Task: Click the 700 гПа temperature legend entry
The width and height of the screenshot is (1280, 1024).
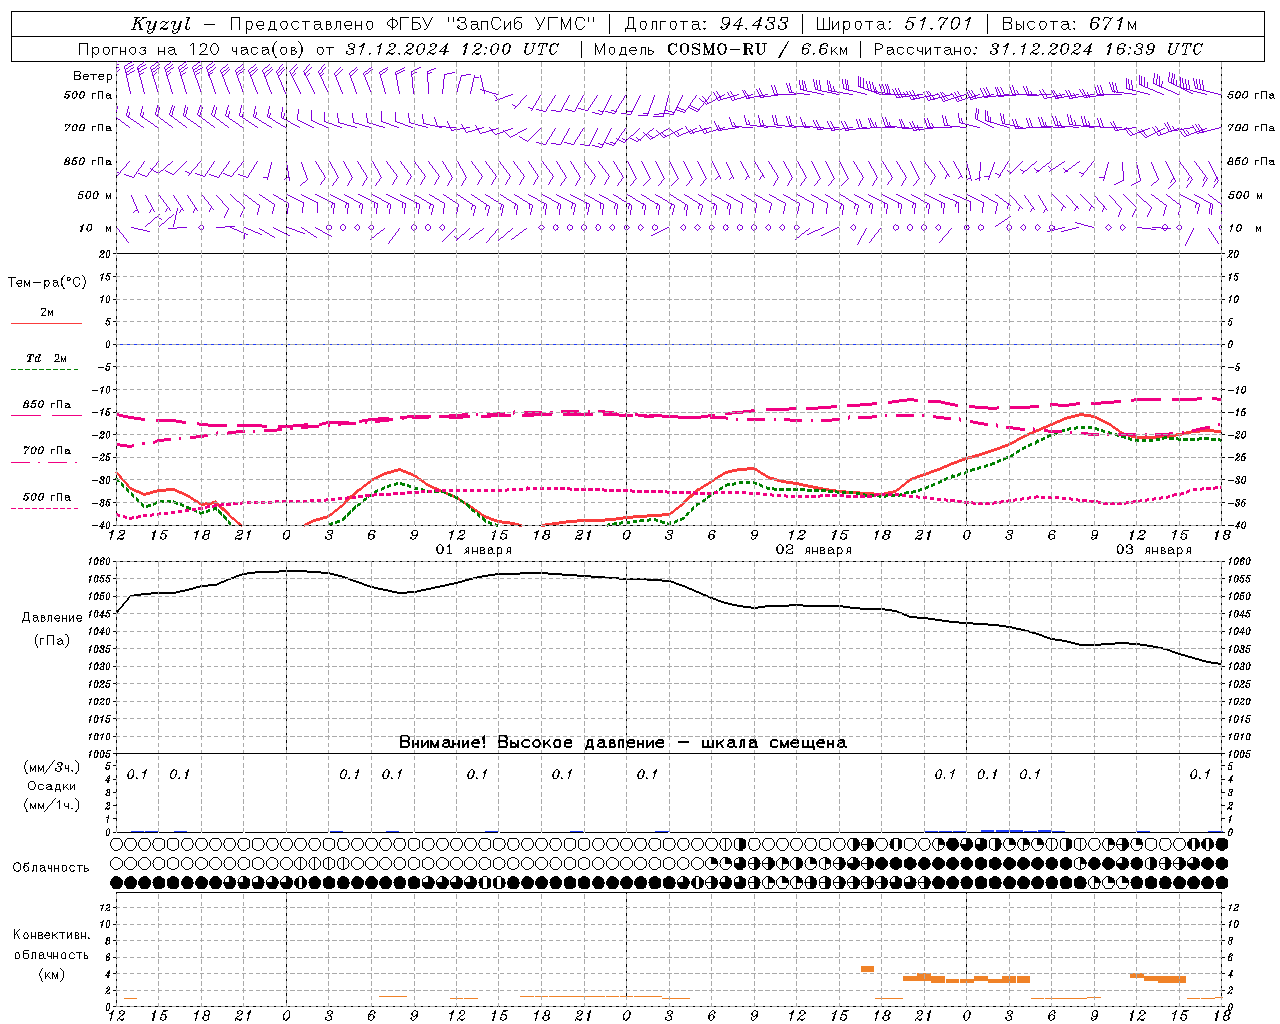Action: (x=46, y=451)
